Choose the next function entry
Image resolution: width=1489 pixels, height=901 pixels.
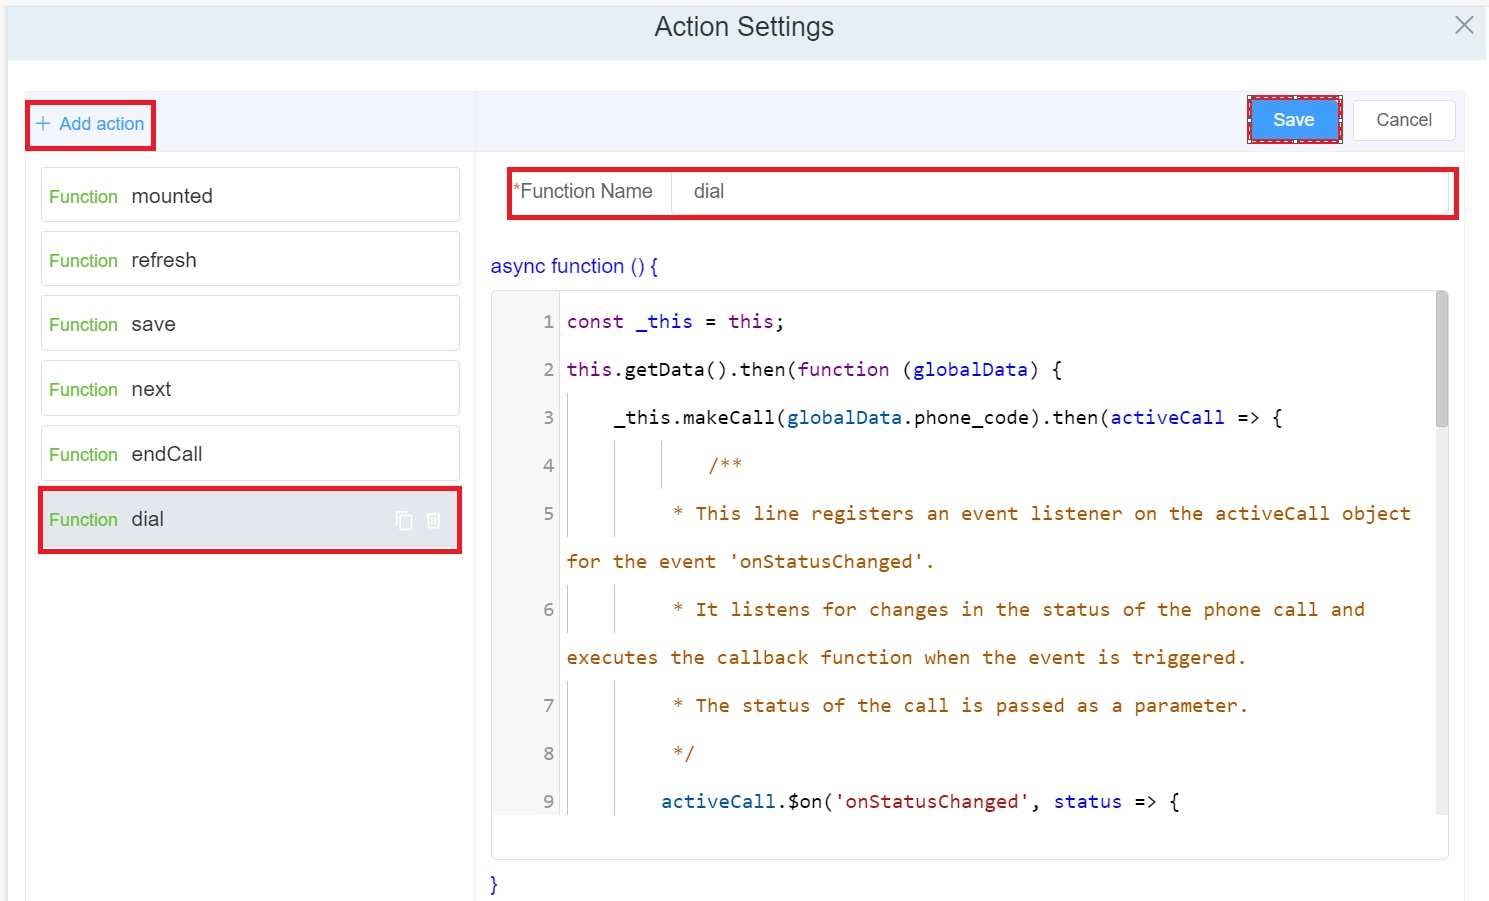click(250, 389)
